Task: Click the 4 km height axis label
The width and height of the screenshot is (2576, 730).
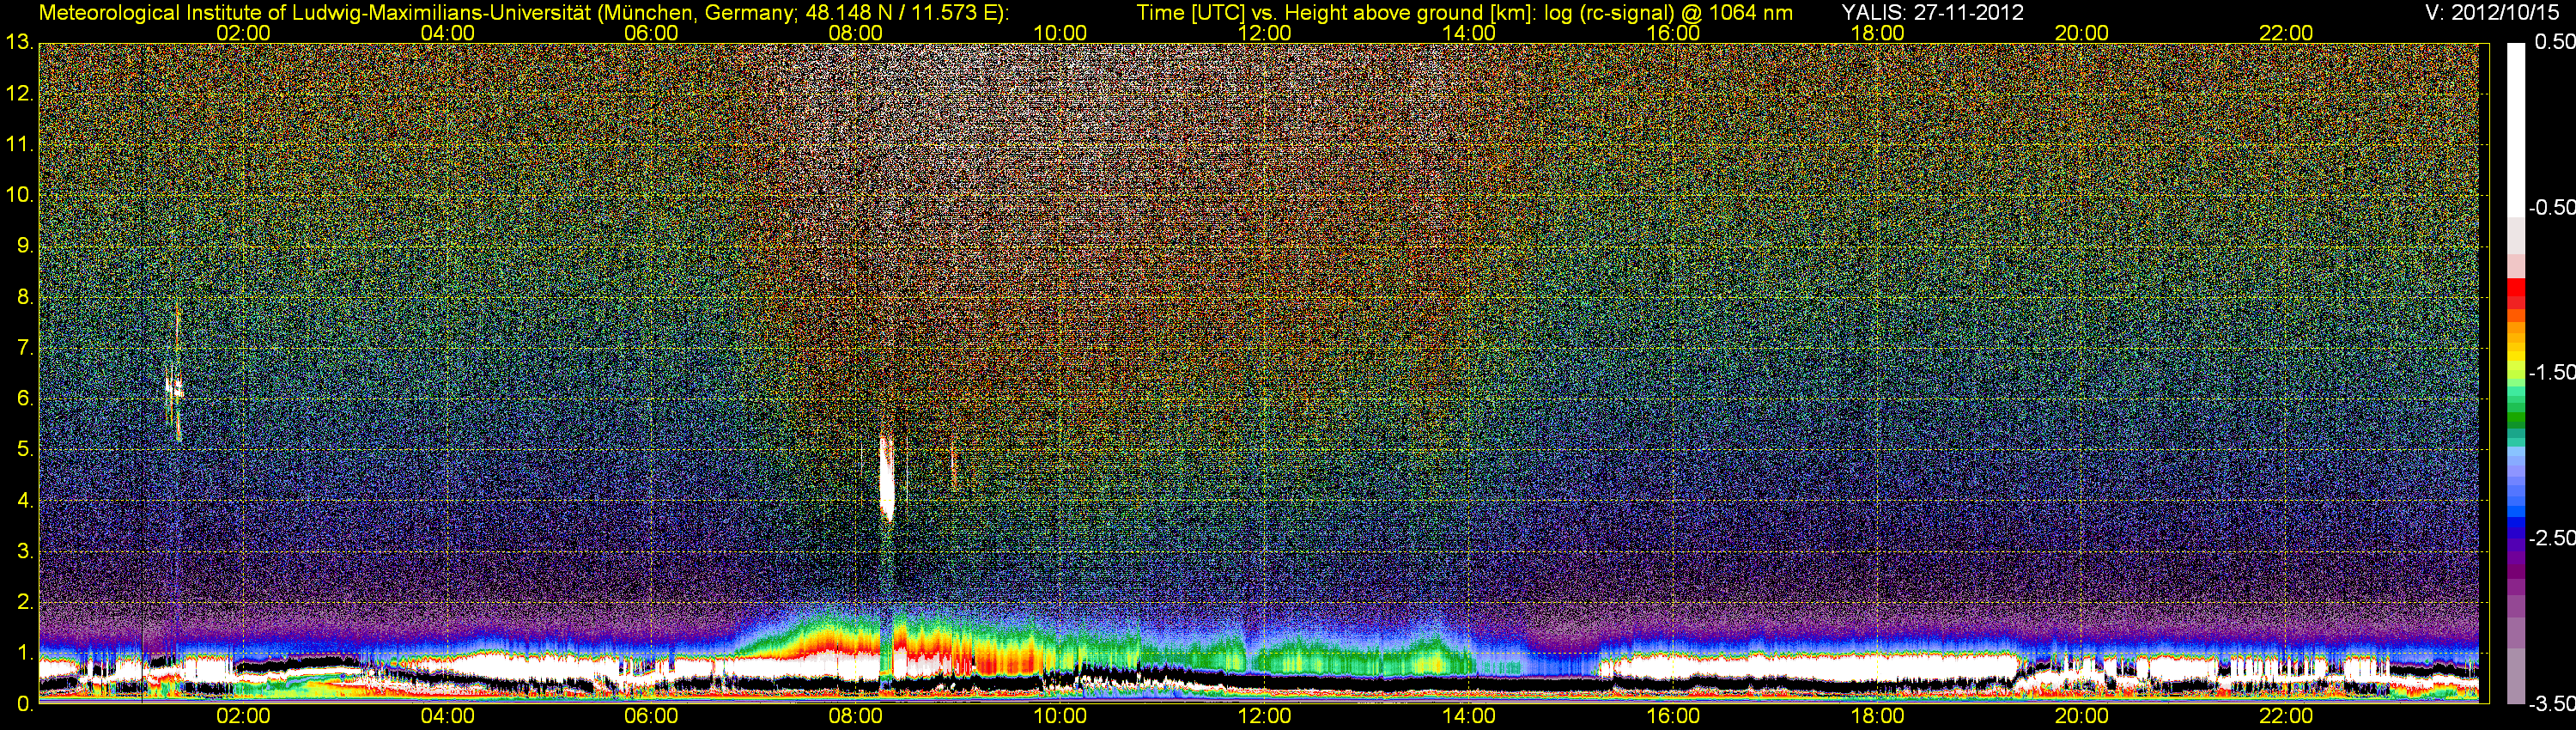Action: pyautogui.click(x=25, y=500)
